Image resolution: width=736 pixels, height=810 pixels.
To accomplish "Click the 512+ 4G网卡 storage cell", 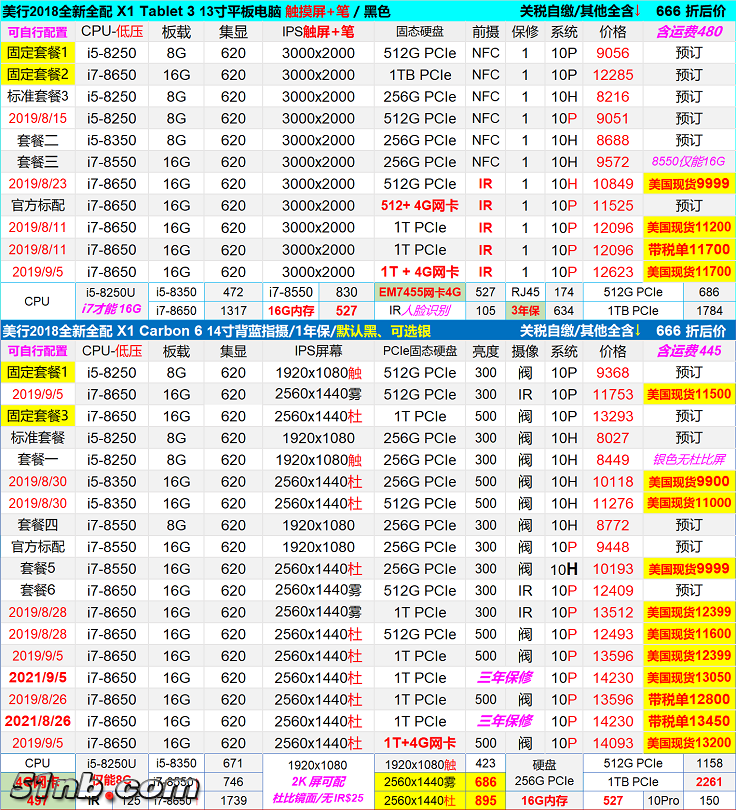I will click(420, 206).
